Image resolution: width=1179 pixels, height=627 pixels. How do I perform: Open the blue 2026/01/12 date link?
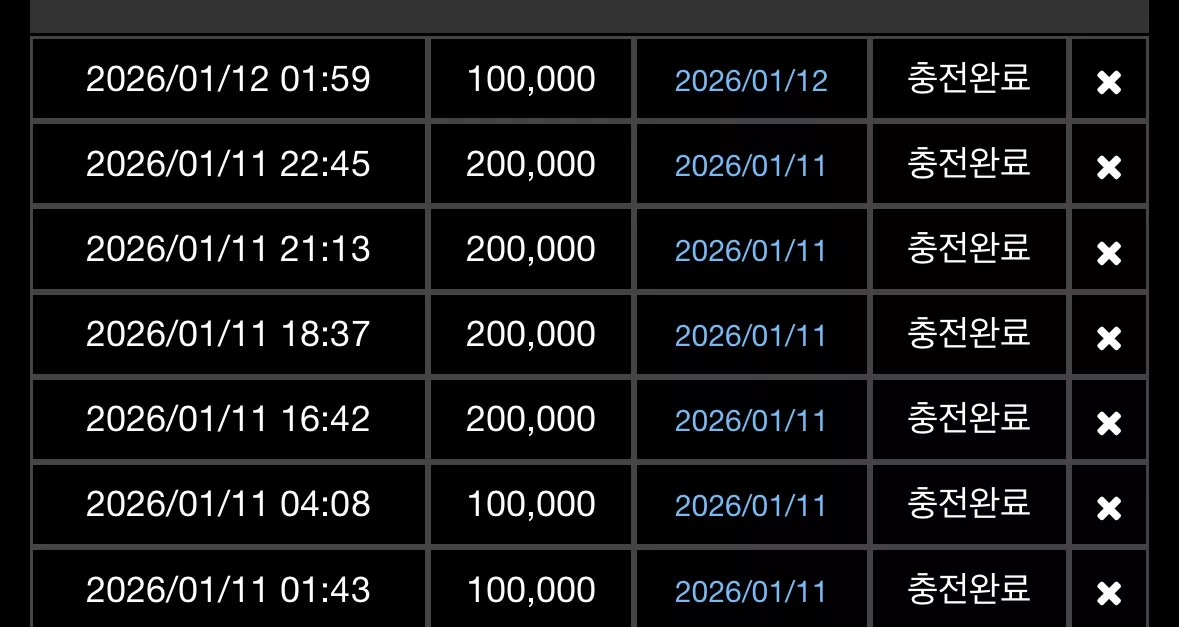pos(751,80)
